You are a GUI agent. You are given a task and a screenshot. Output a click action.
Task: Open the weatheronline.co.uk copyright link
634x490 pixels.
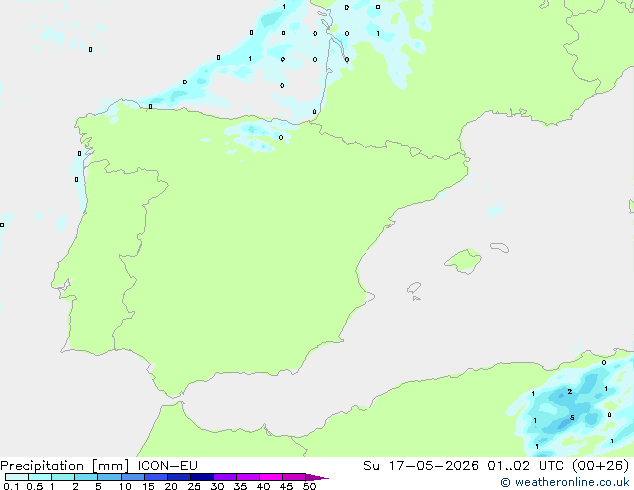pyautogui.click(x=565, y=482)
